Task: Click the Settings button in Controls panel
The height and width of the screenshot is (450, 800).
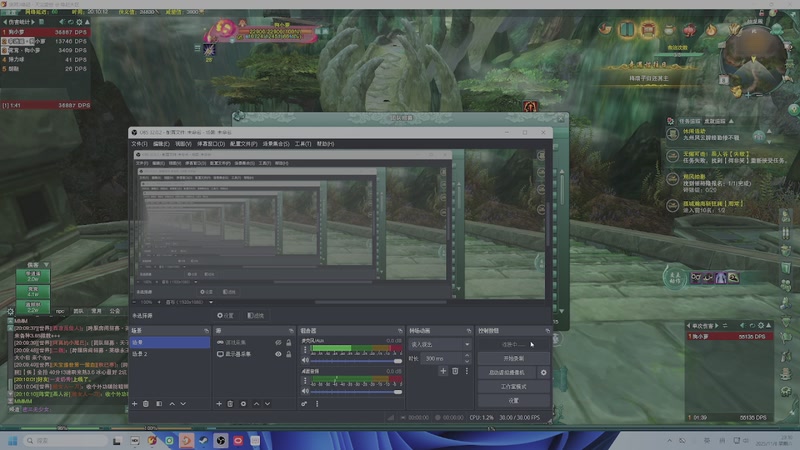Action: click(514, 401)
